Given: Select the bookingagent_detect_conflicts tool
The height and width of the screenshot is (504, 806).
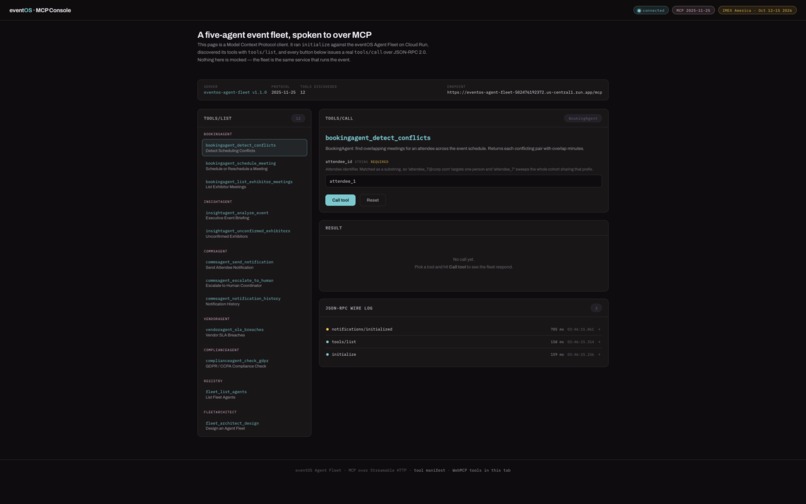Looking at the screenshot, I should coord(254,148).
